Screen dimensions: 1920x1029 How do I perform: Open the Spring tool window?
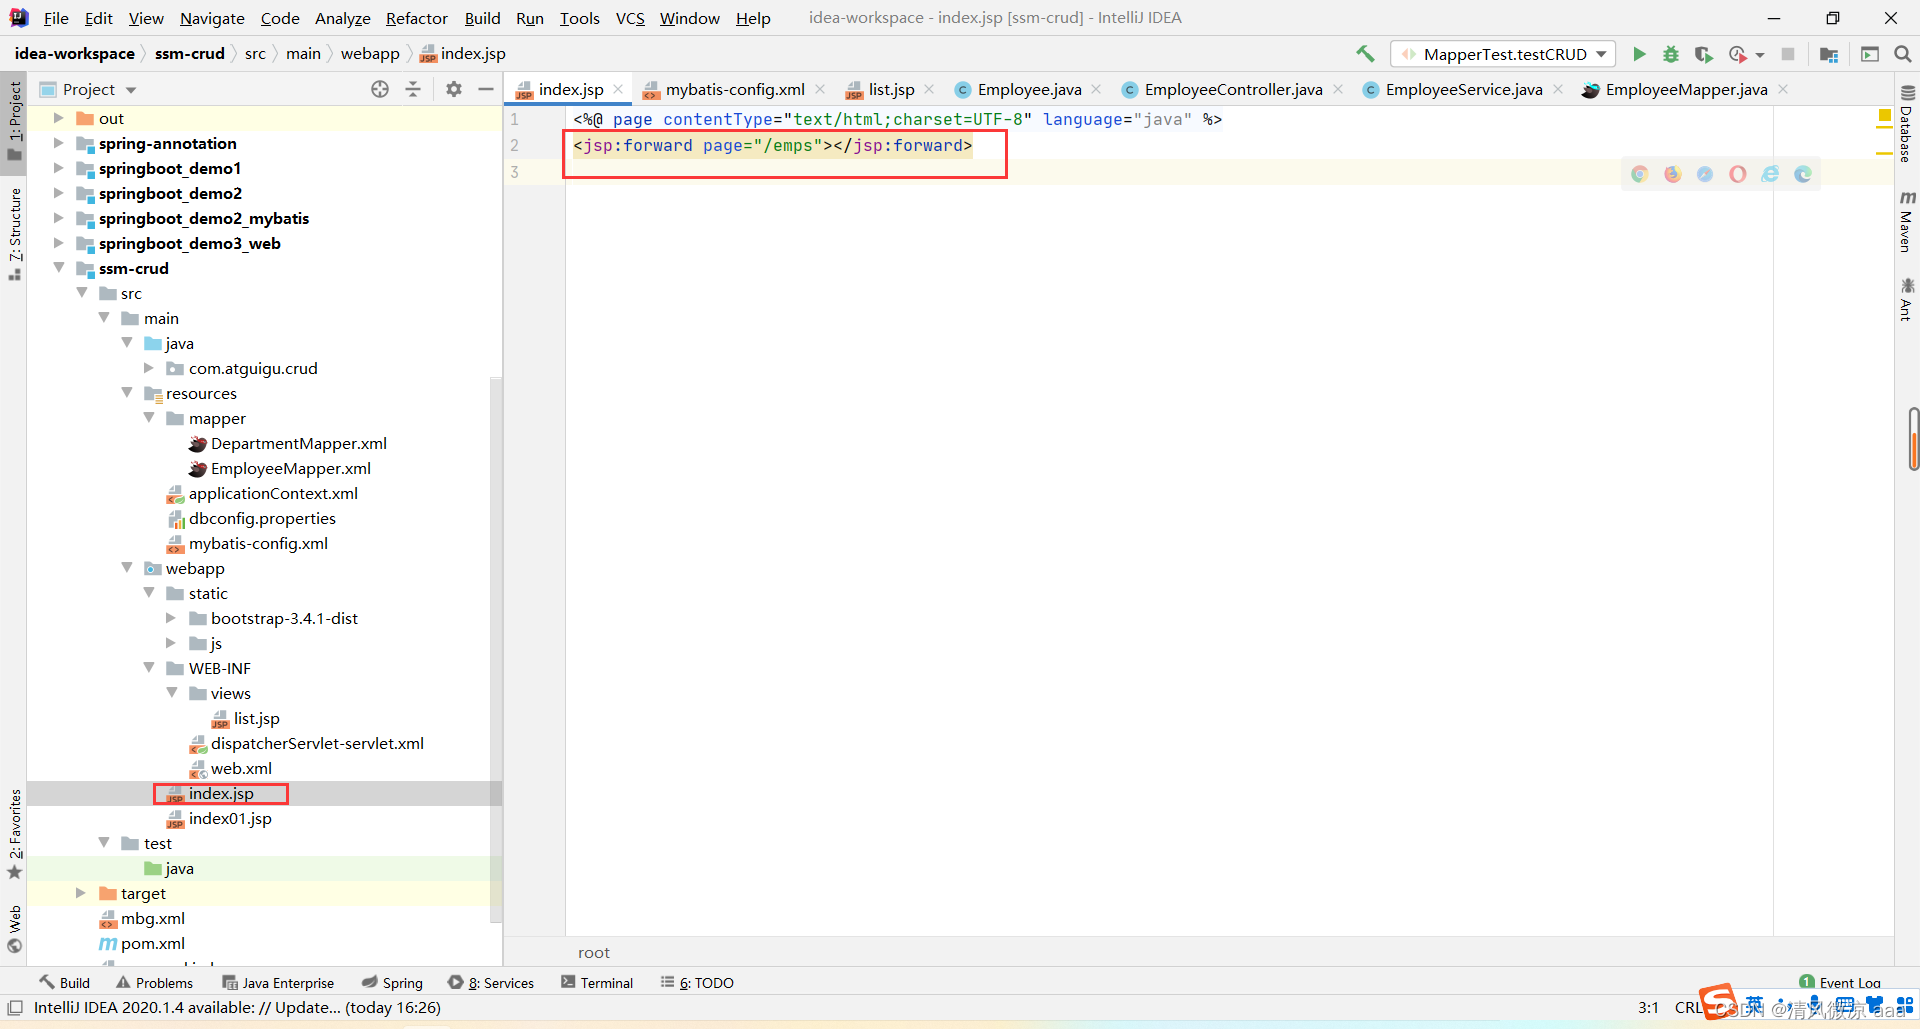(392, 983)
